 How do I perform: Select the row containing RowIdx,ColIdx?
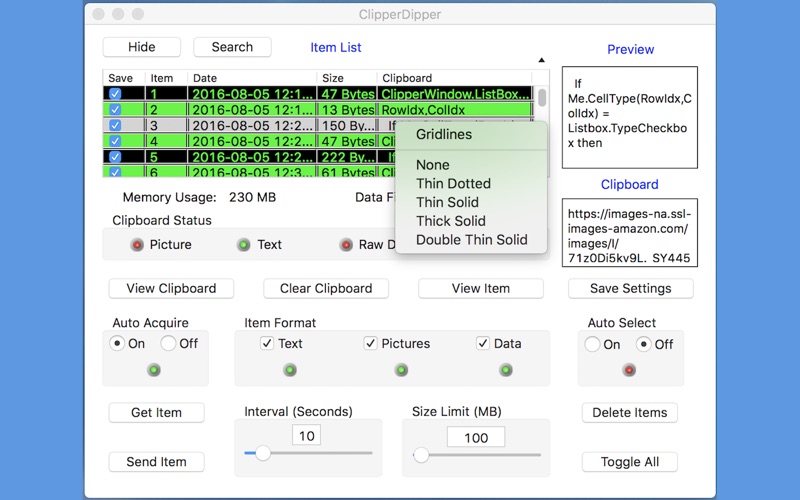click(317, 110)
